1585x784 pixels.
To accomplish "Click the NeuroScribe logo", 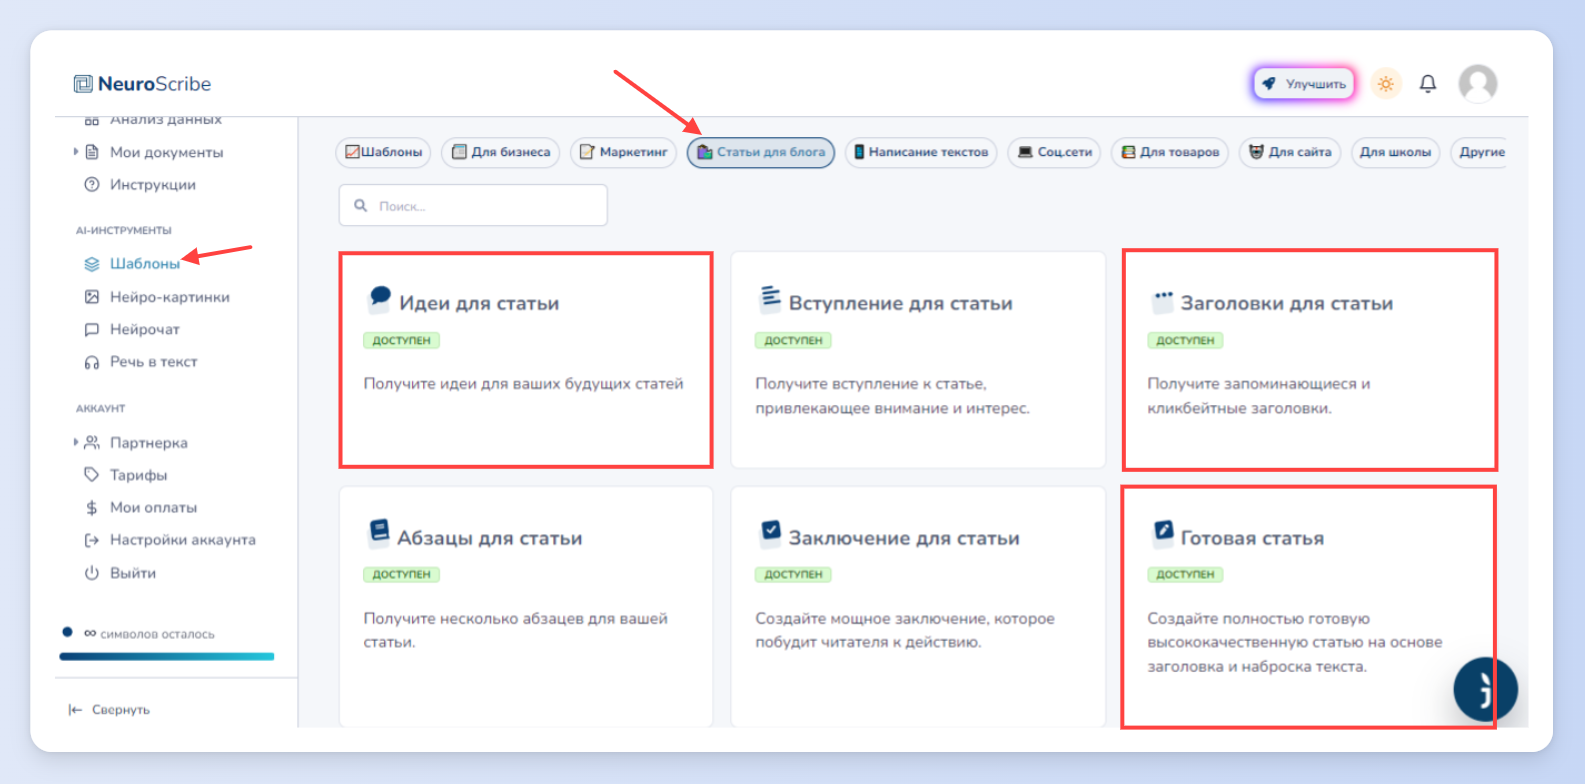I will (142, 84).
